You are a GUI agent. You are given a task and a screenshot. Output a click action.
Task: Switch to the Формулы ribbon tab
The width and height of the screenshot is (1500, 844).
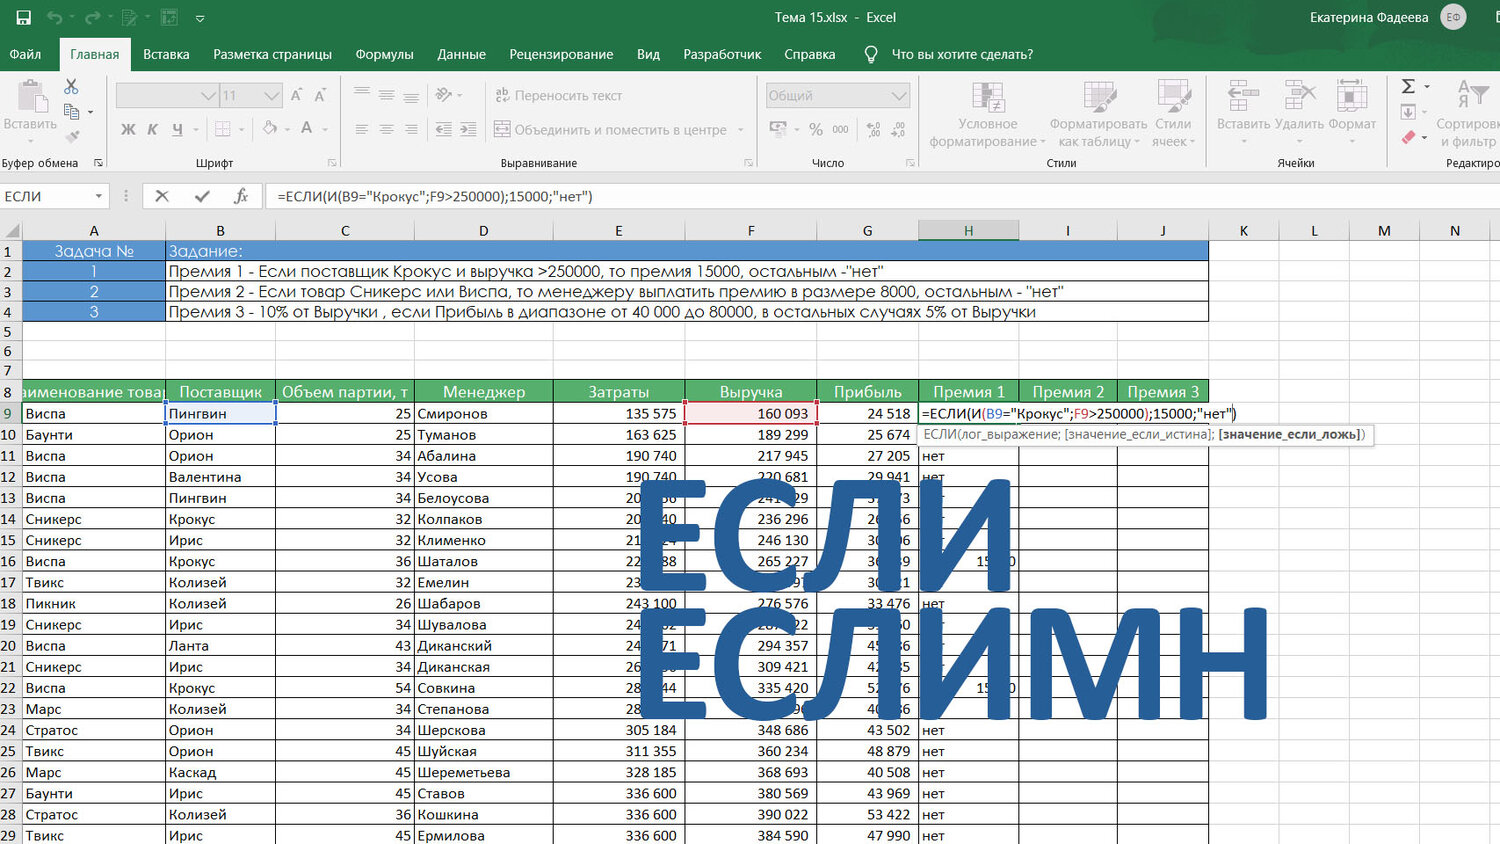tap(384, 54)
